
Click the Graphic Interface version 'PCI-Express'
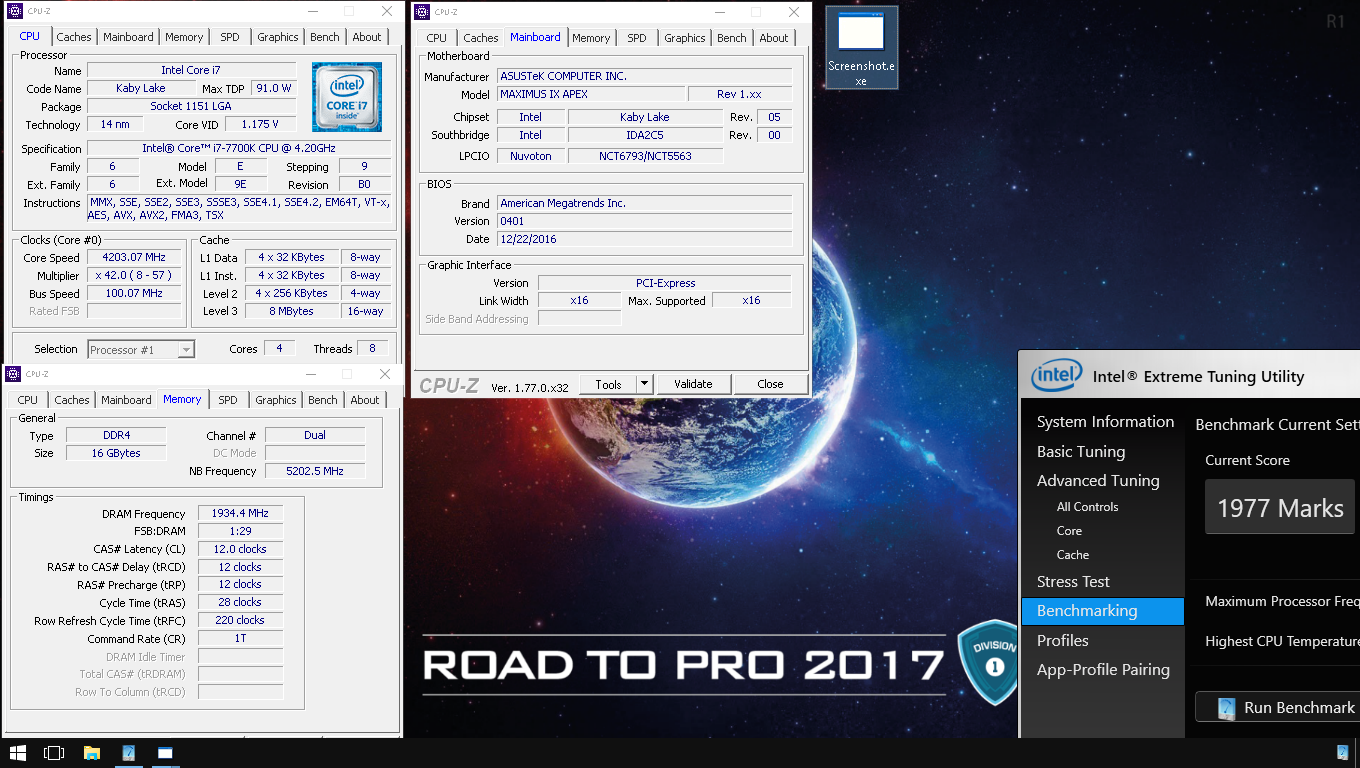coord(665,283)
